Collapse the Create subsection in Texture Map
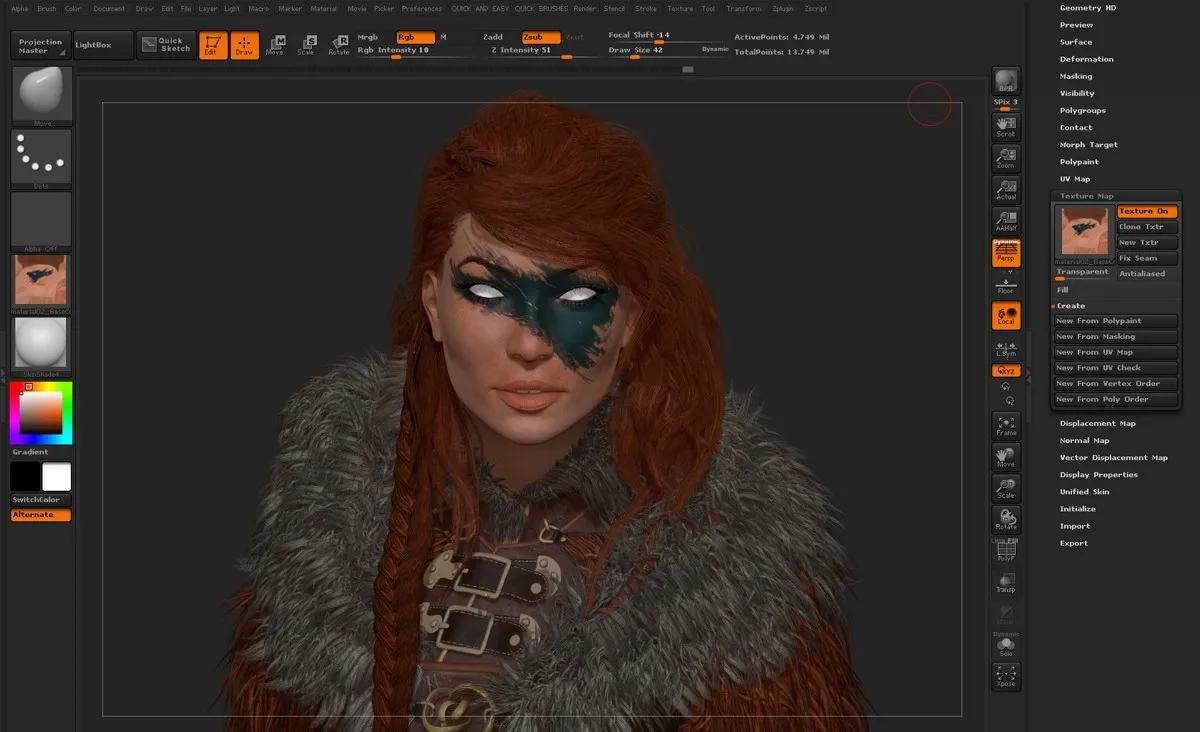 tap(1070, 305)
